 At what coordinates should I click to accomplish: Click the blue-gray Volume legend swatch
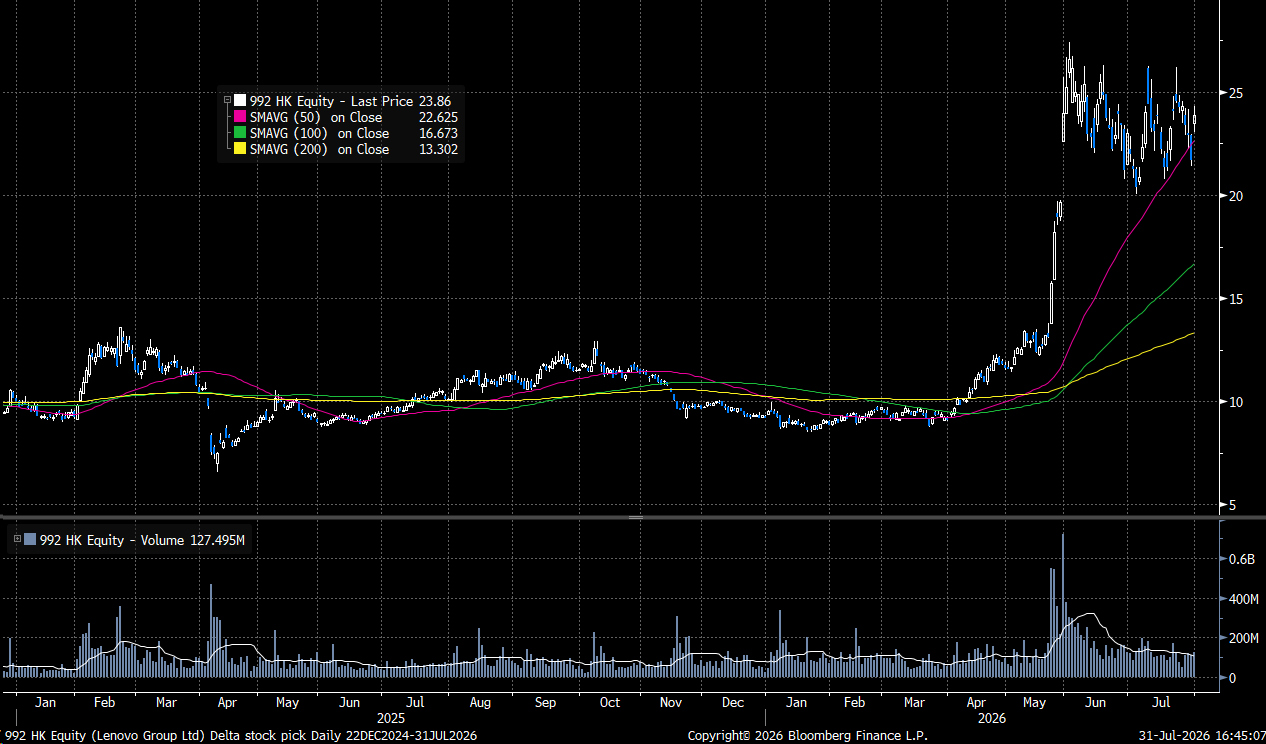coord(30,540)
